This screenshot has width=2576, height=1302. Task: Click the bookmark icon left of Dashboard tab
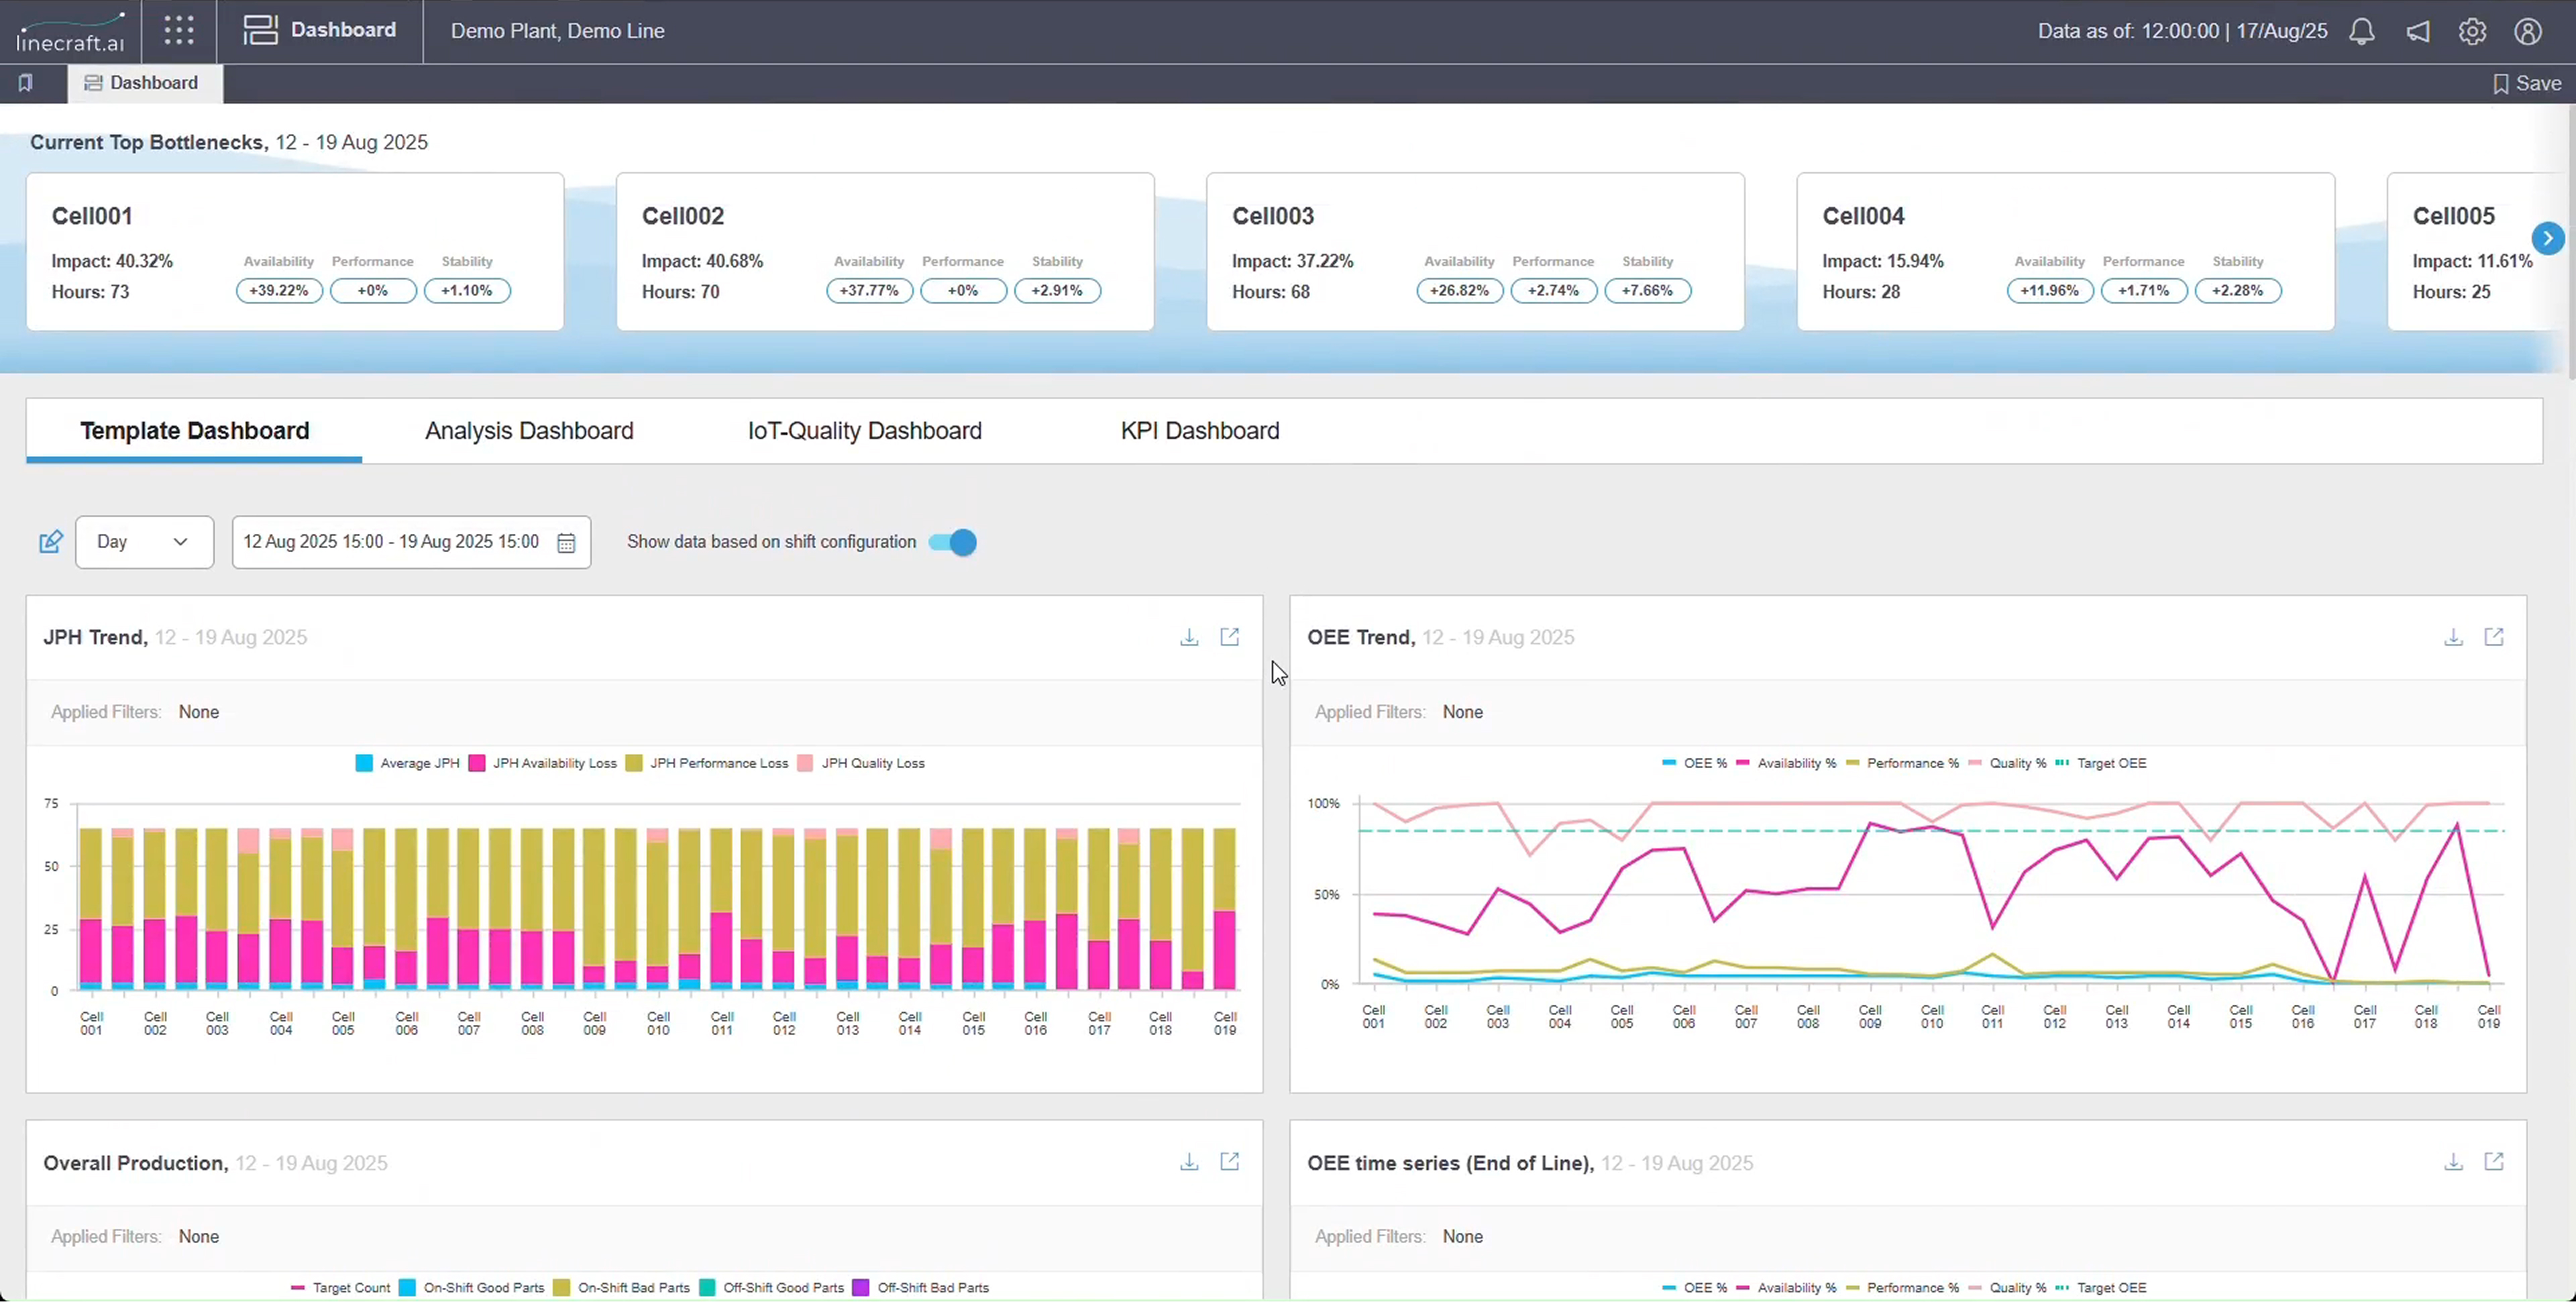26,83
